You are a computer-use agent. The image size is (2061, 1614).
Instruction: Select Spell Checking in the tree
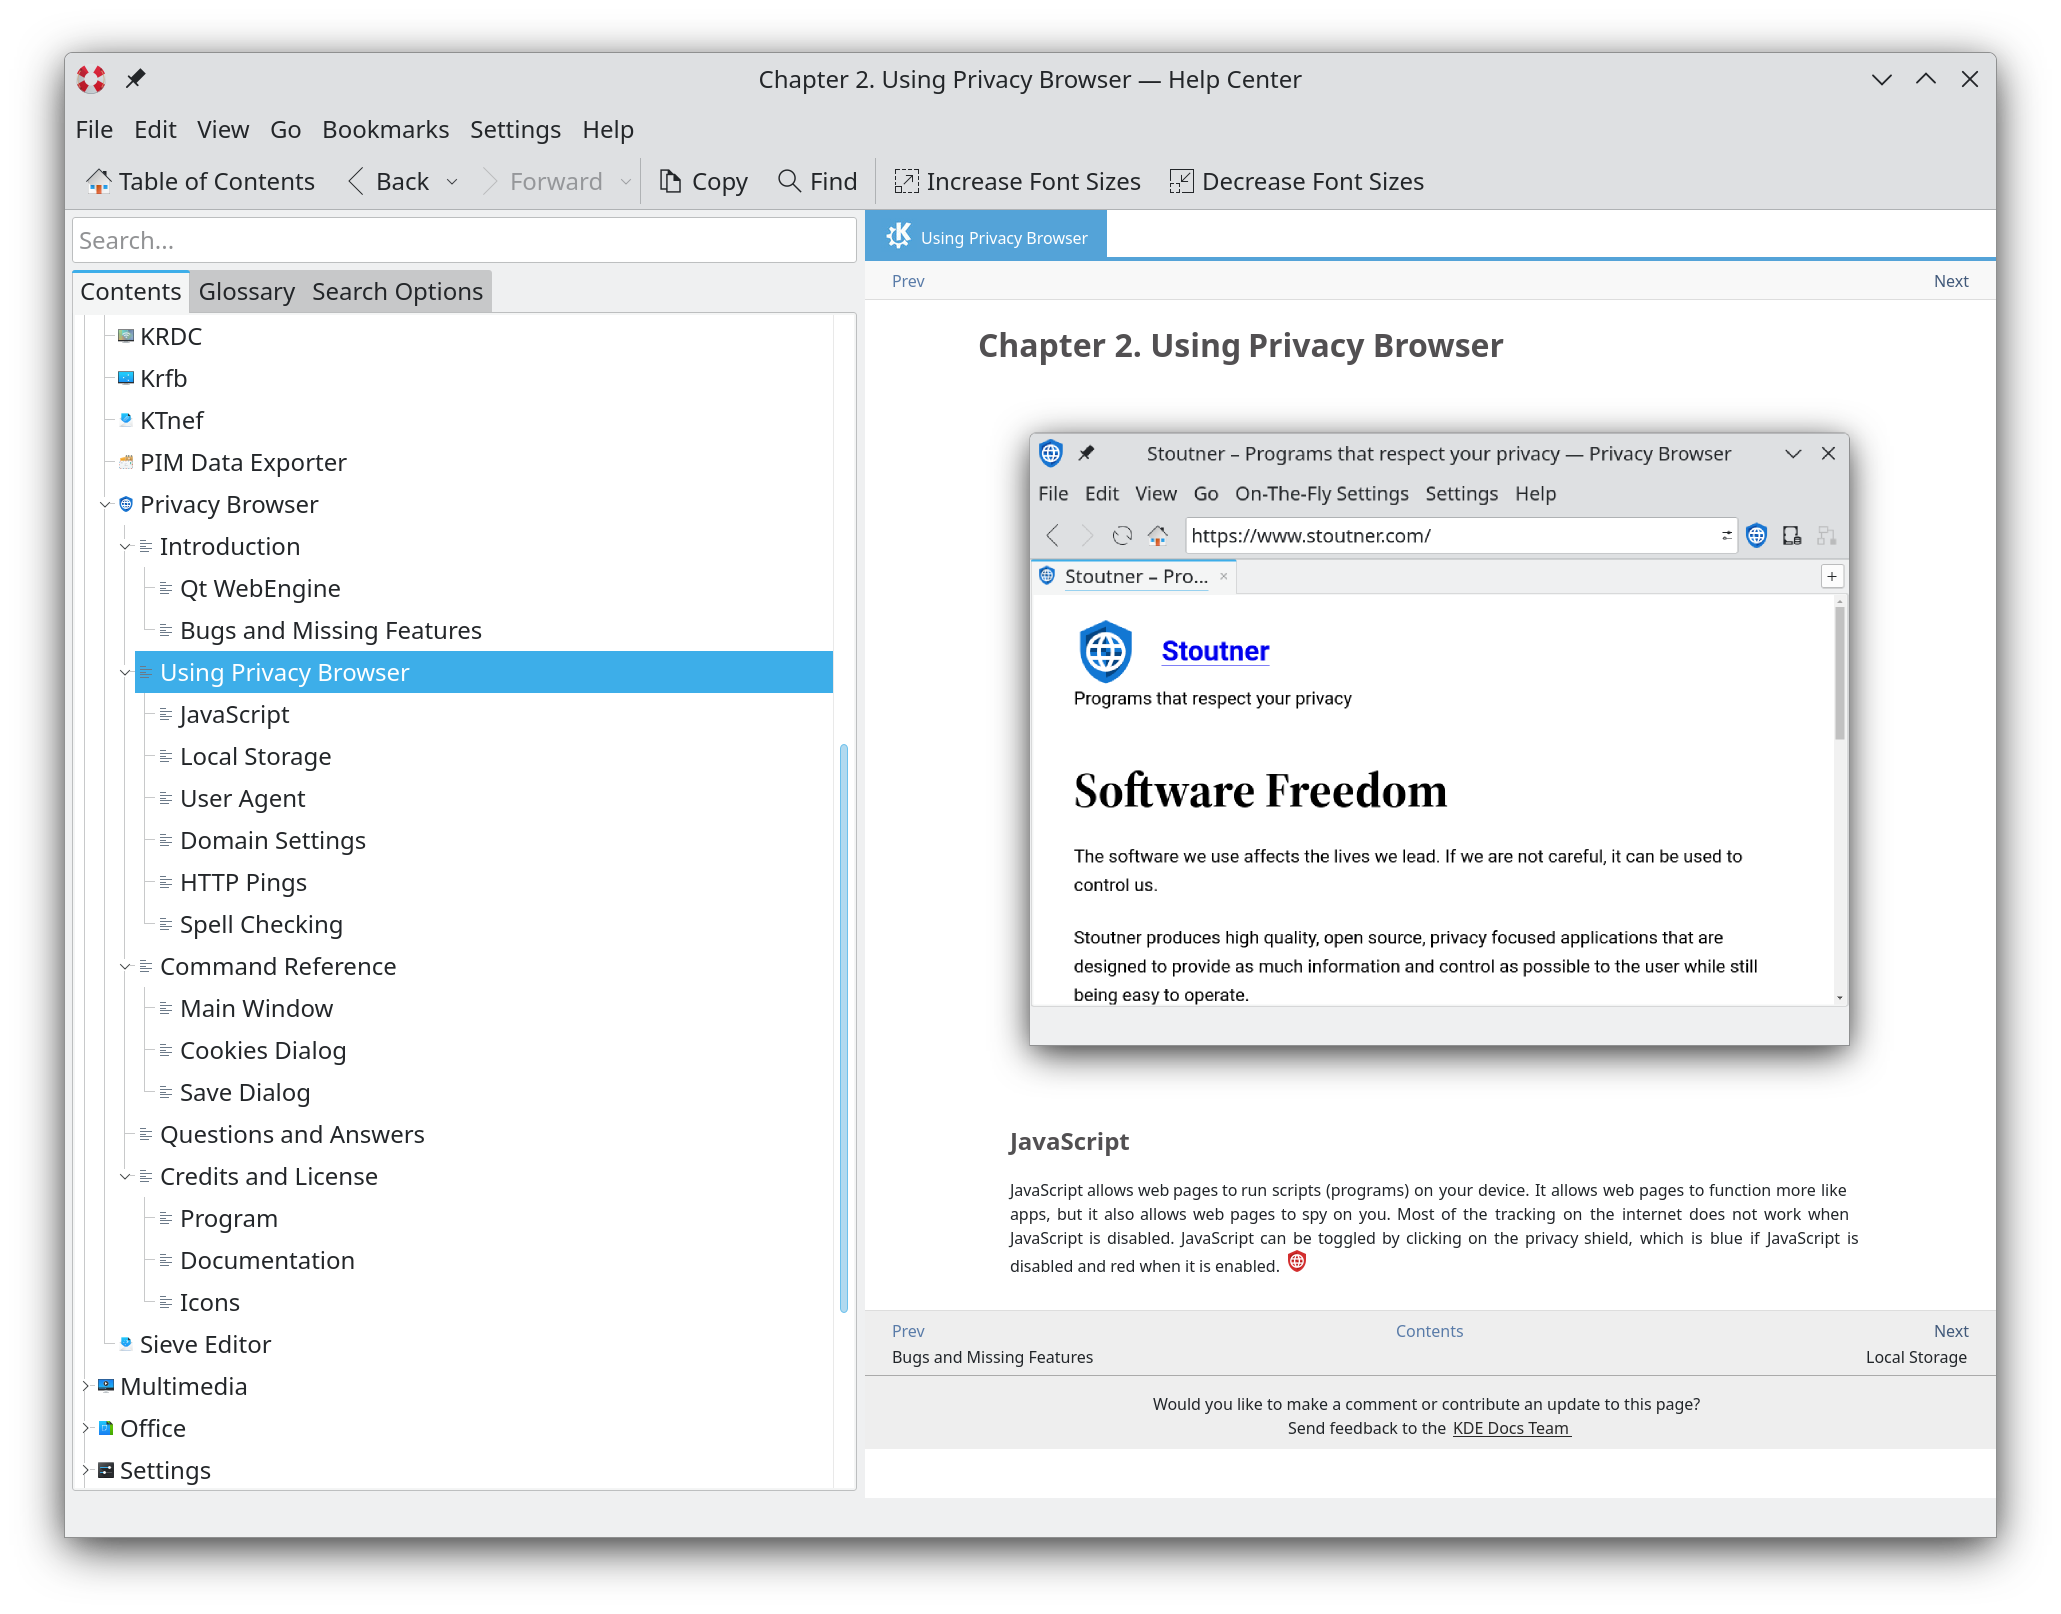261,925
